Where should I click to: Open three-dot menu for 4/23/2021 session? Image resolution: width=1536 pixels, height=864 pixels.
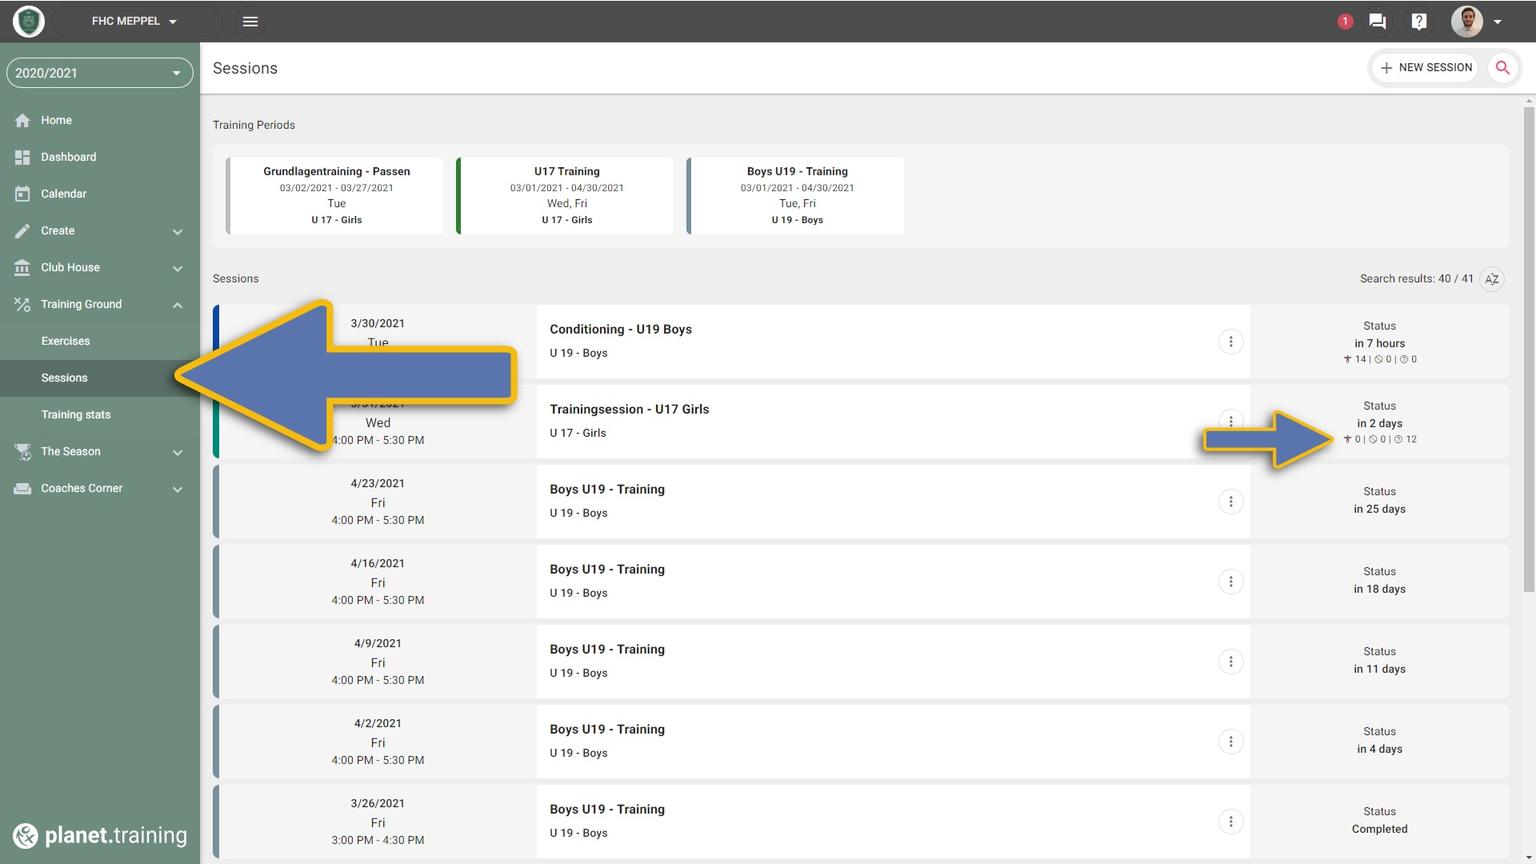click(x=1231, y=502)
